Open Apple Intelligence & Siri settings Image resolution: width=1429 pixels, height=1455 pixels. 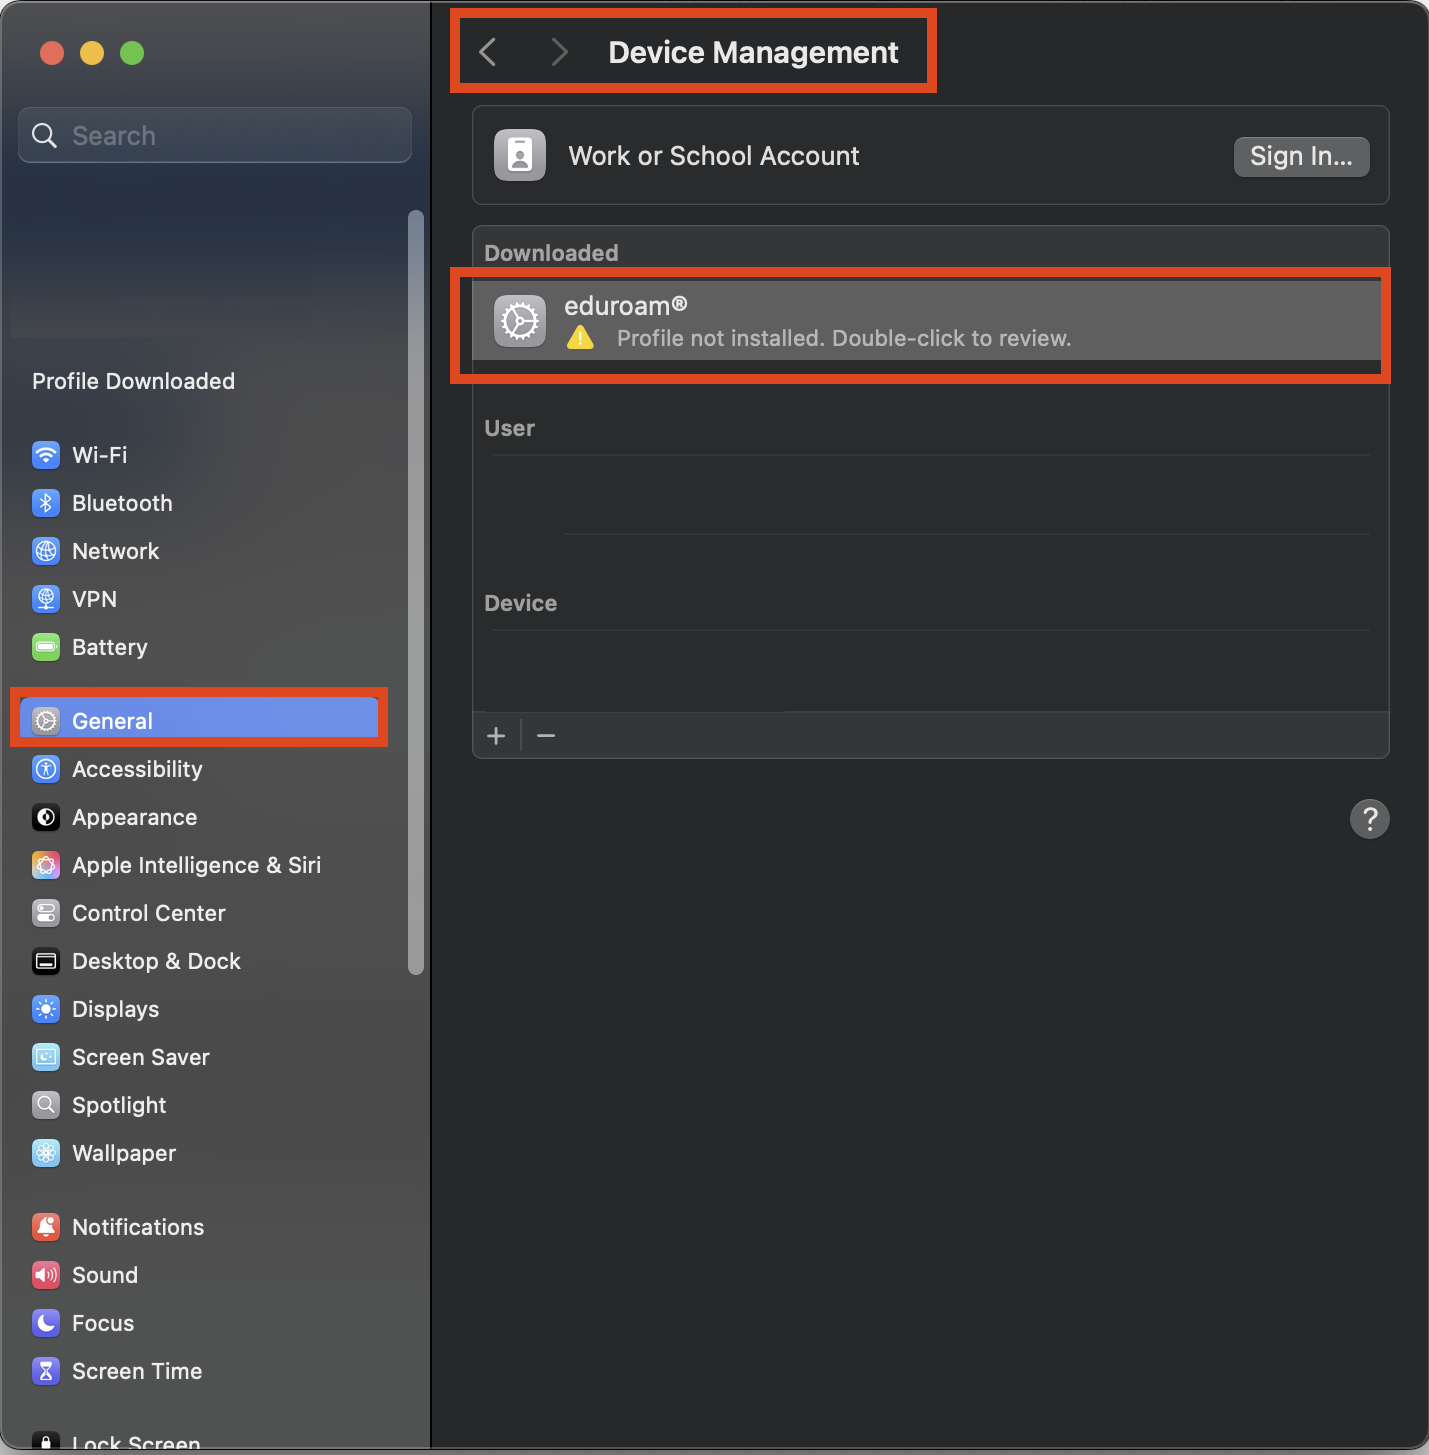(x=200, y=865)
